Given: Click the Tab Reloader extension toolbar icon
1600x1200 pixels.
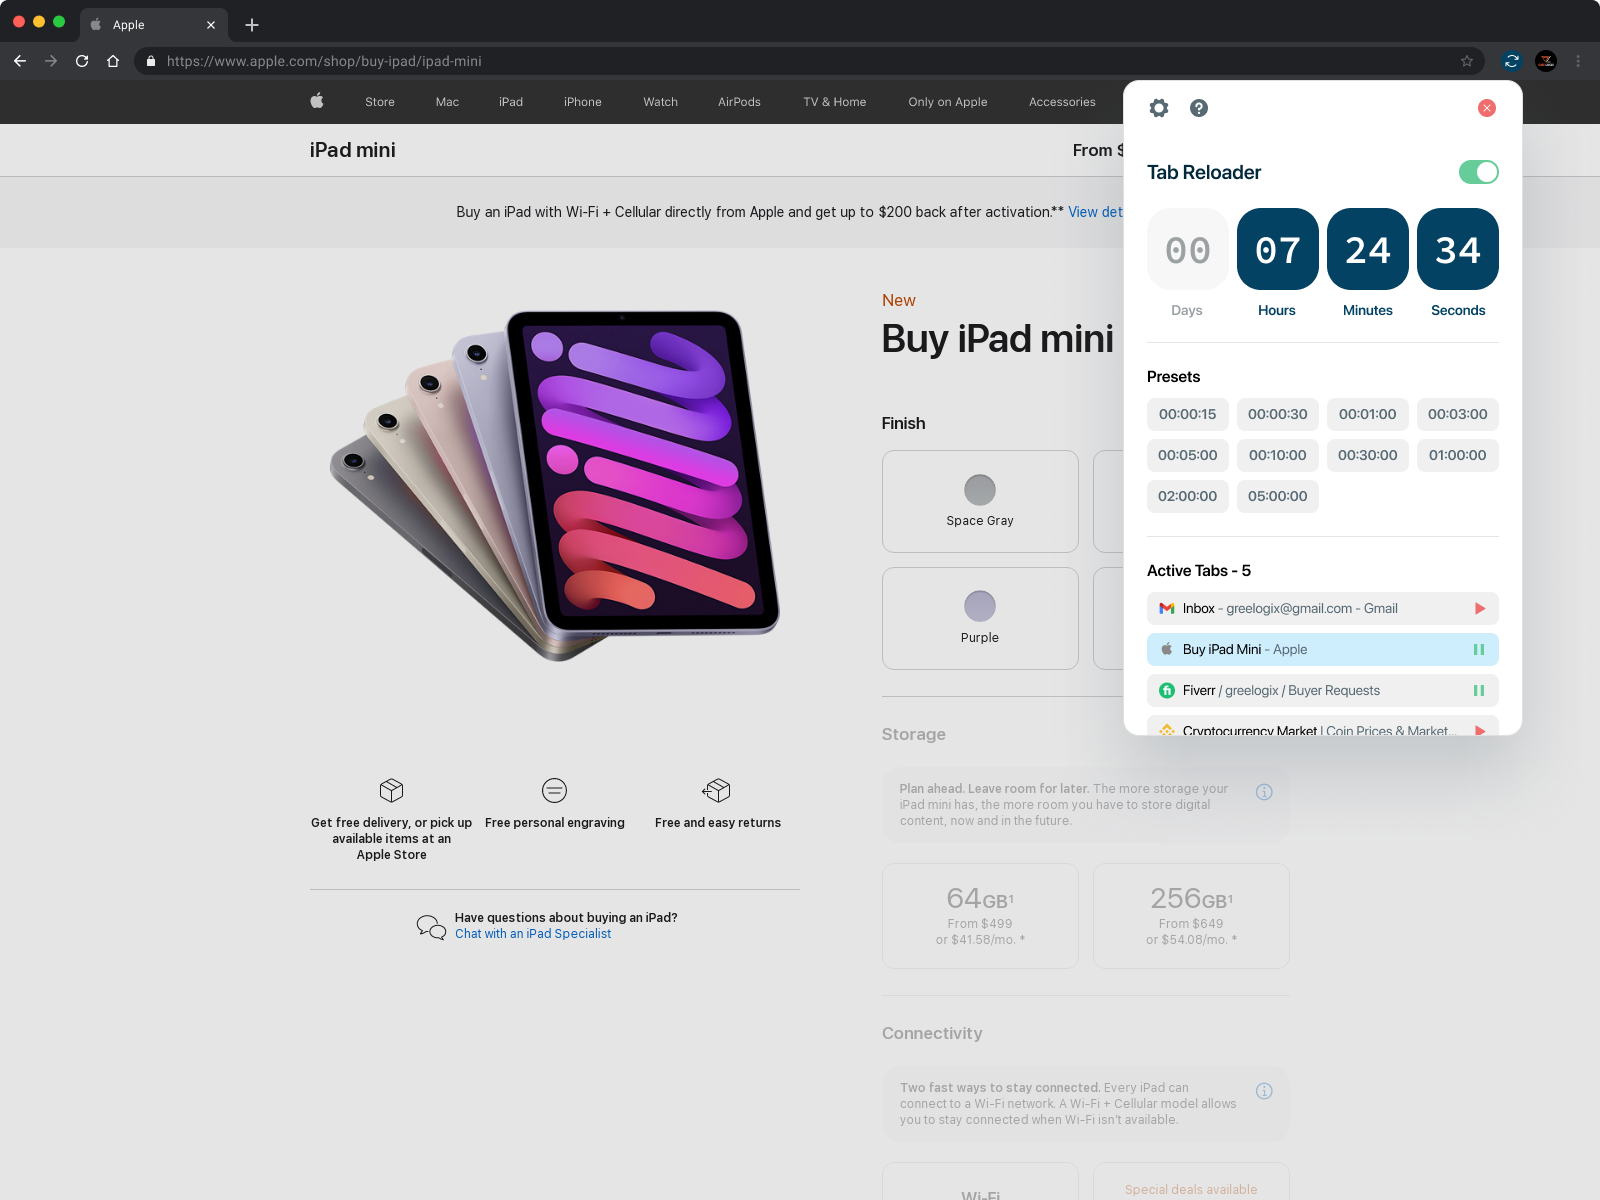Looking at the screenshot, I should tap(1511, 61).
